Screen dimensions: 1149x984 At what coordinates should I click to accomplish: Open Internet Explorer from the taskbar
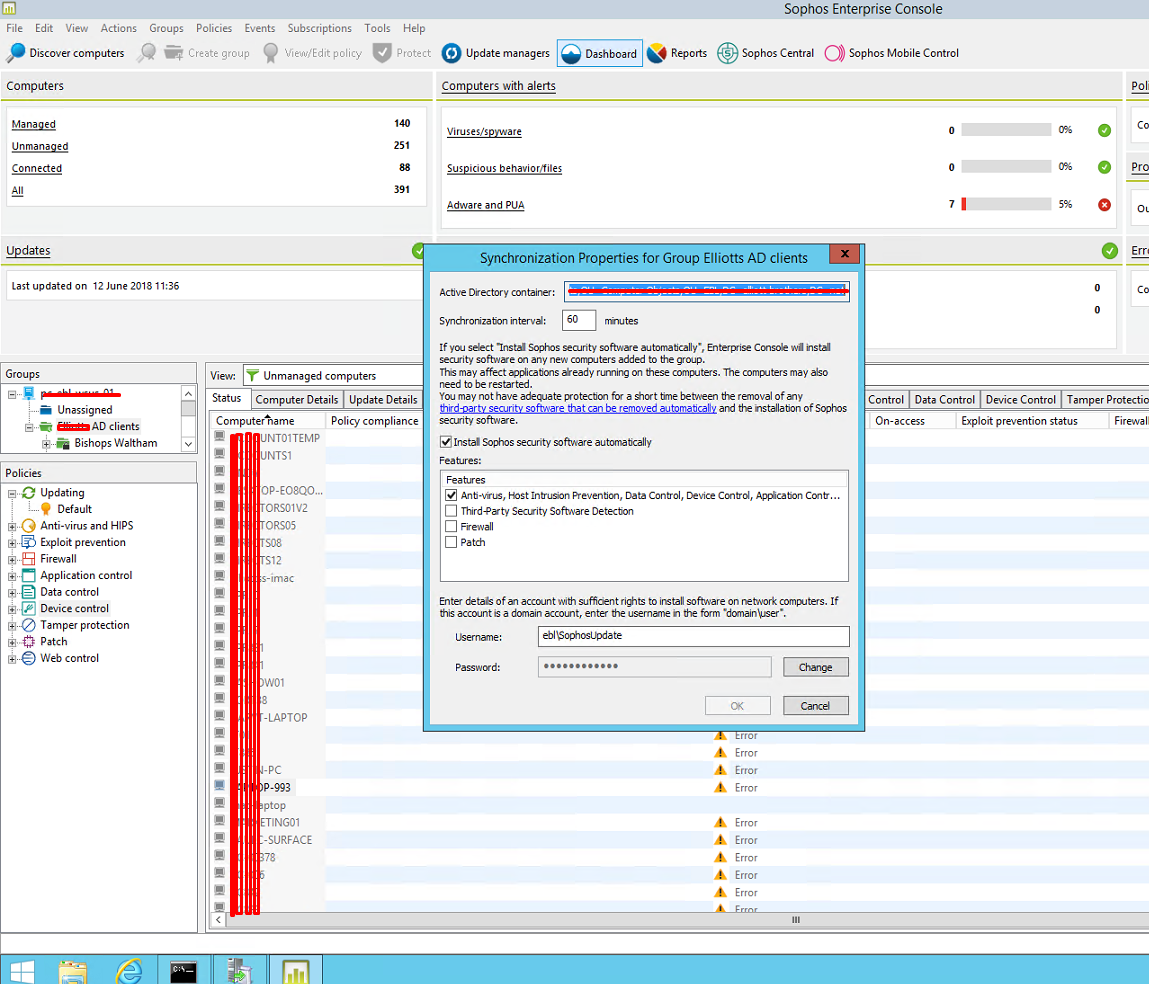click(x=129, y=971)
